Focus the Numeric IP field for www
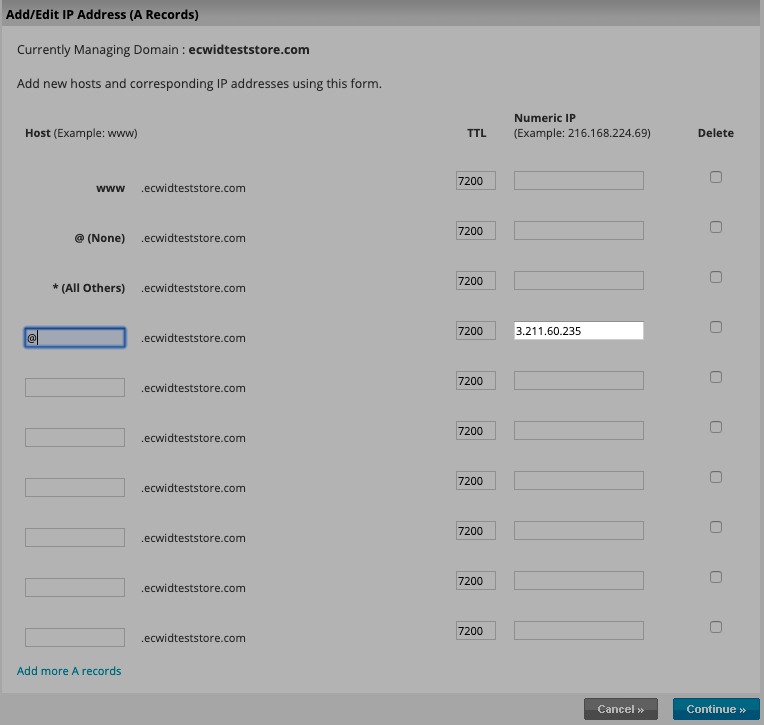The image size is (764, 725). click(x=578, y=181)
